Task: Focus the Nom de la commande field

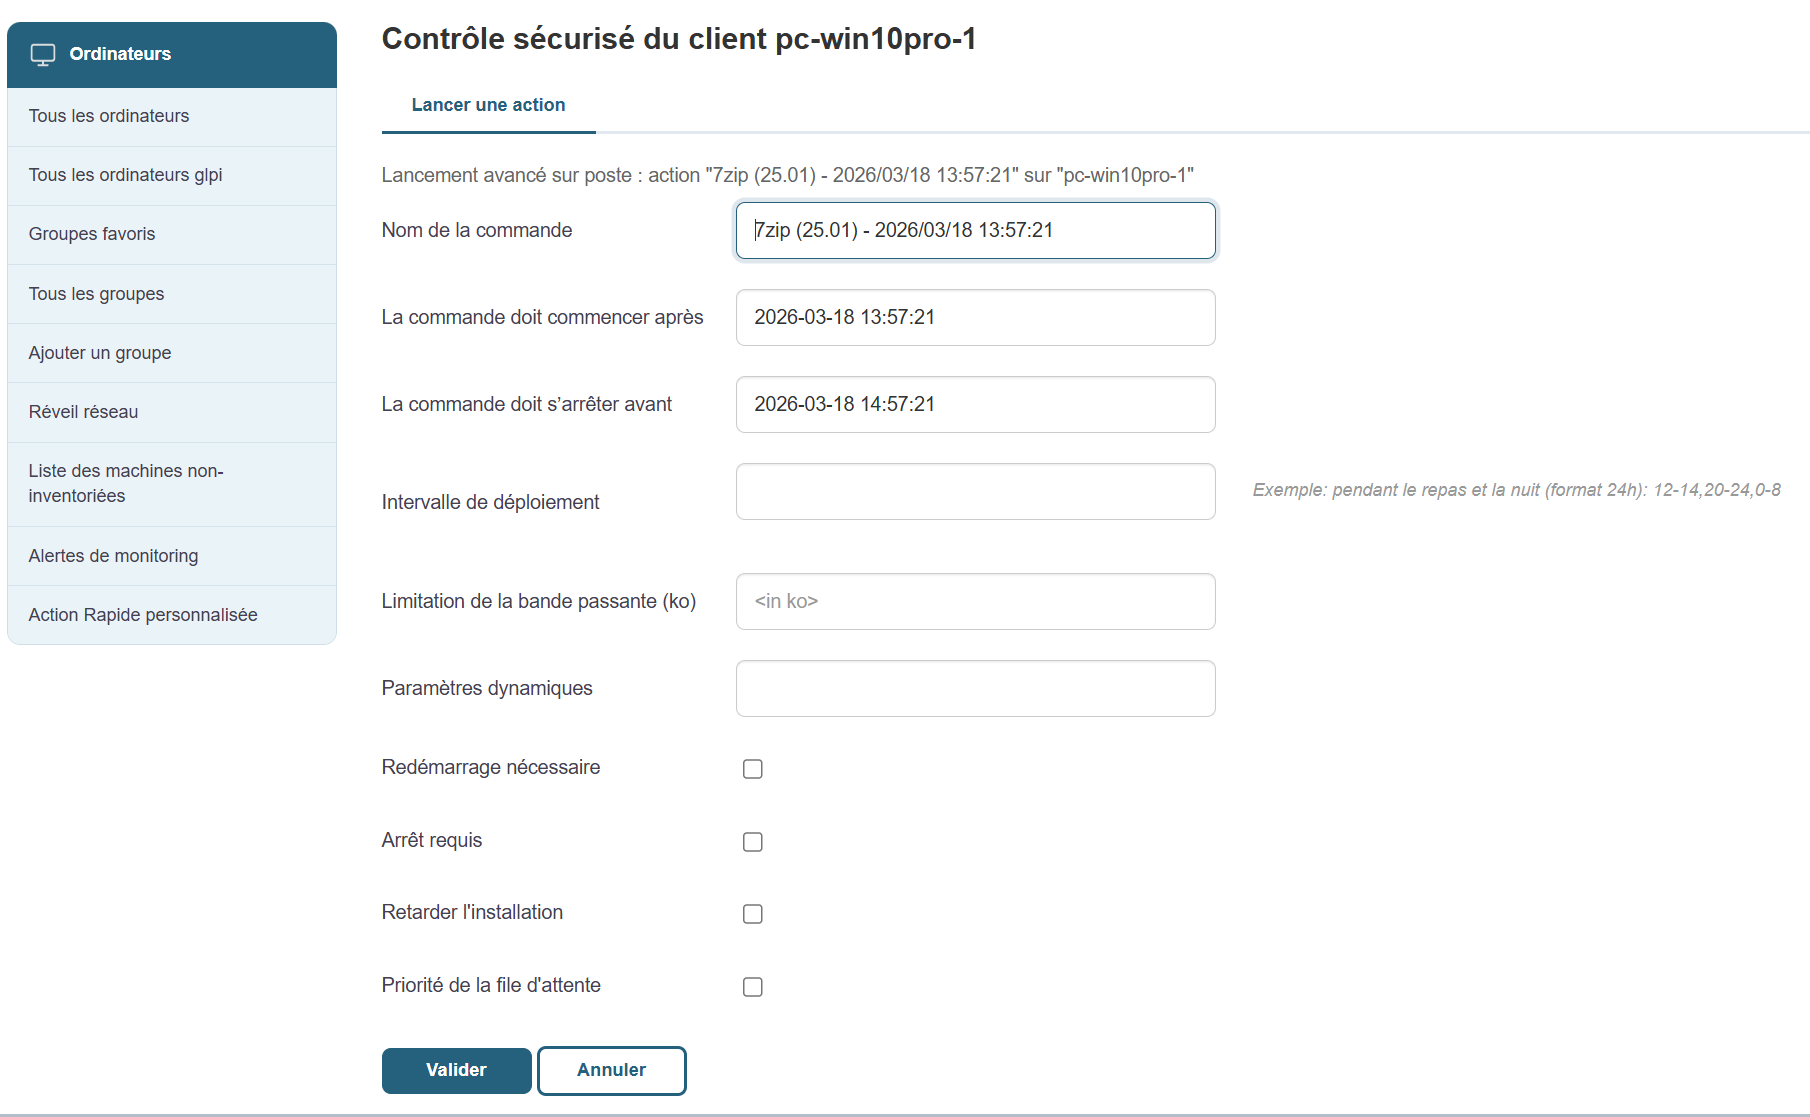Action: [x=975, y=231]
